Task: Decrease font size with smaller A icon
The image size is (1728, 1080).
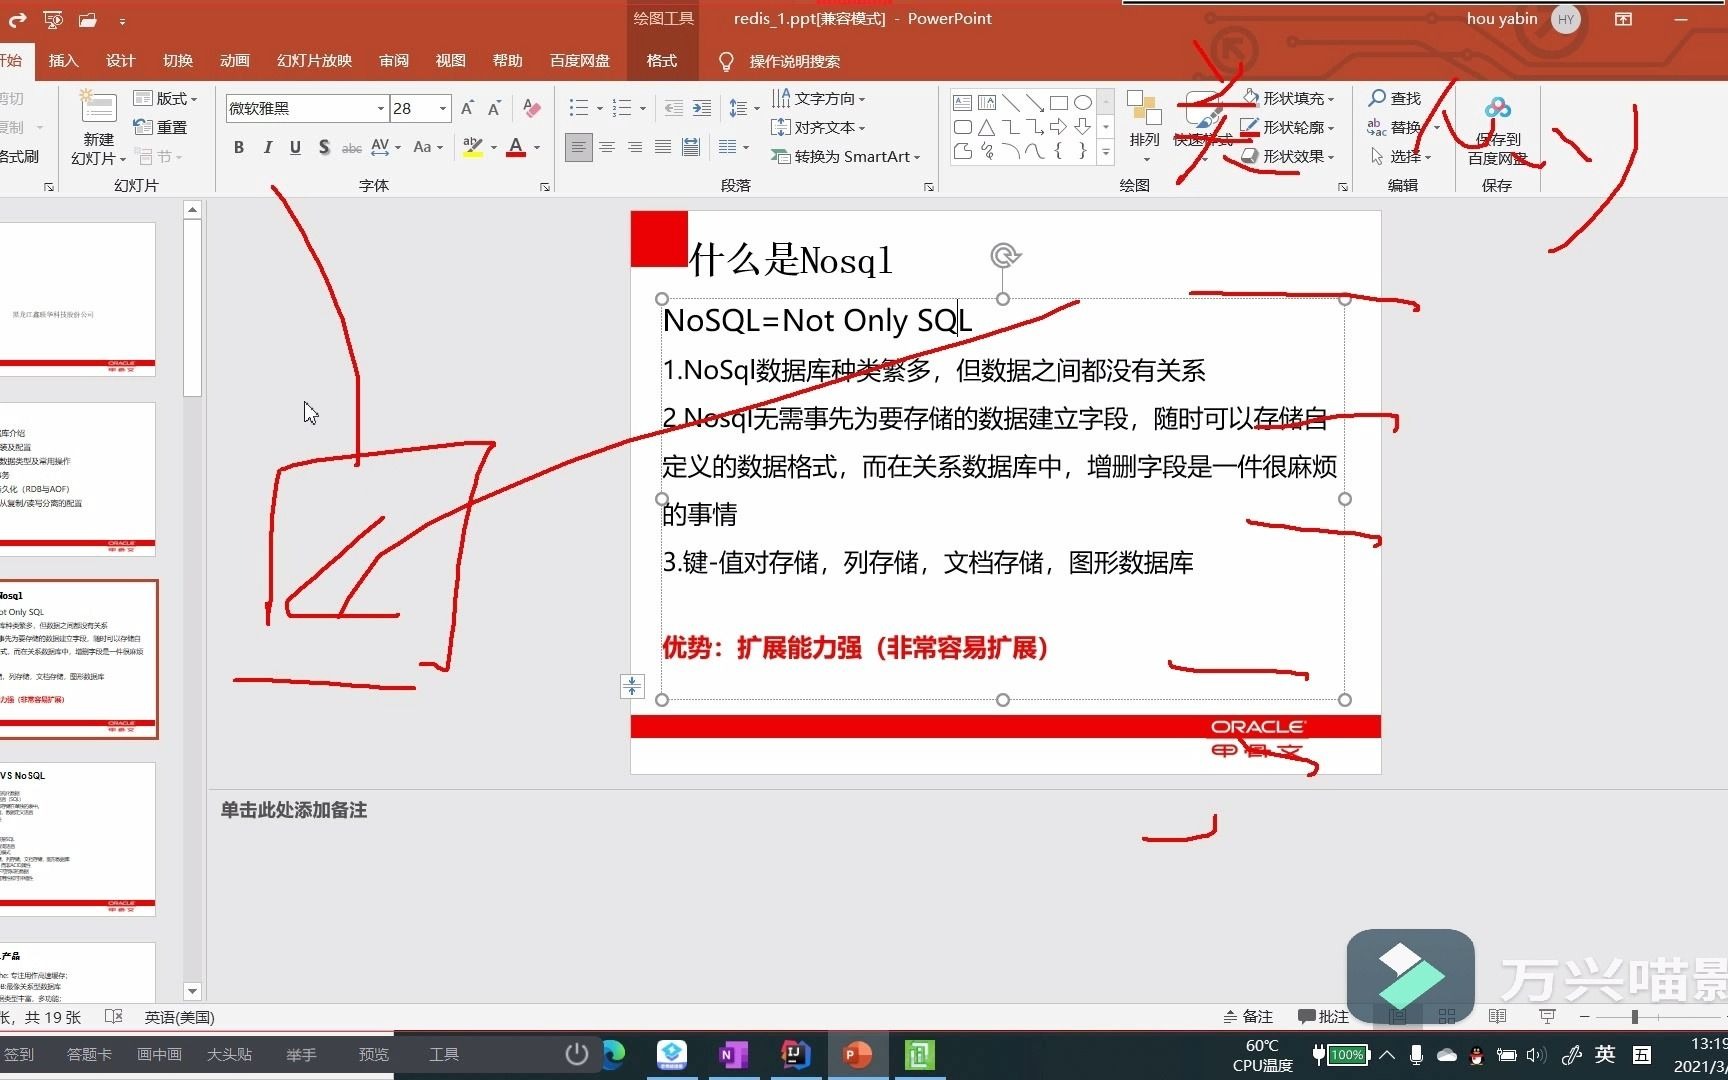Action: point(494,108)
